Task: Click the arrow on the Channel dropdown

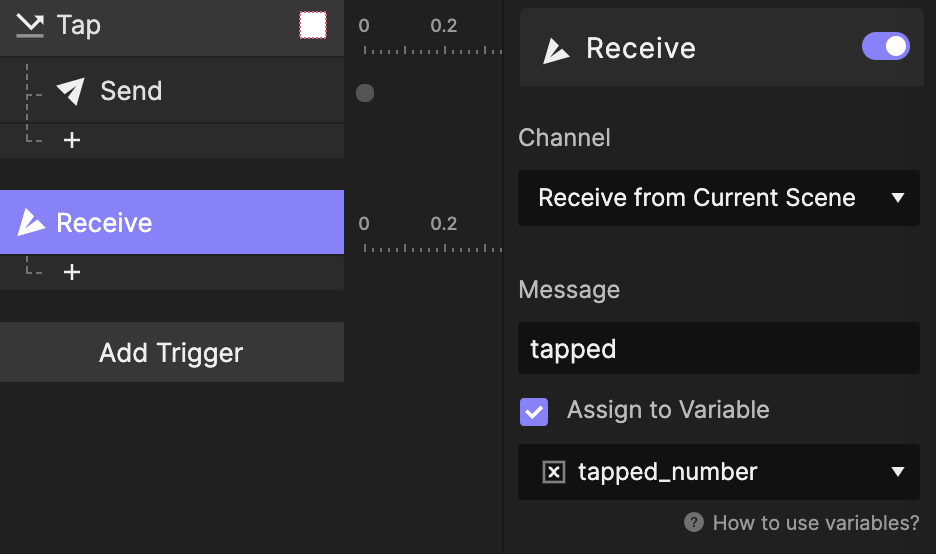Action: (x=898, y=198)
